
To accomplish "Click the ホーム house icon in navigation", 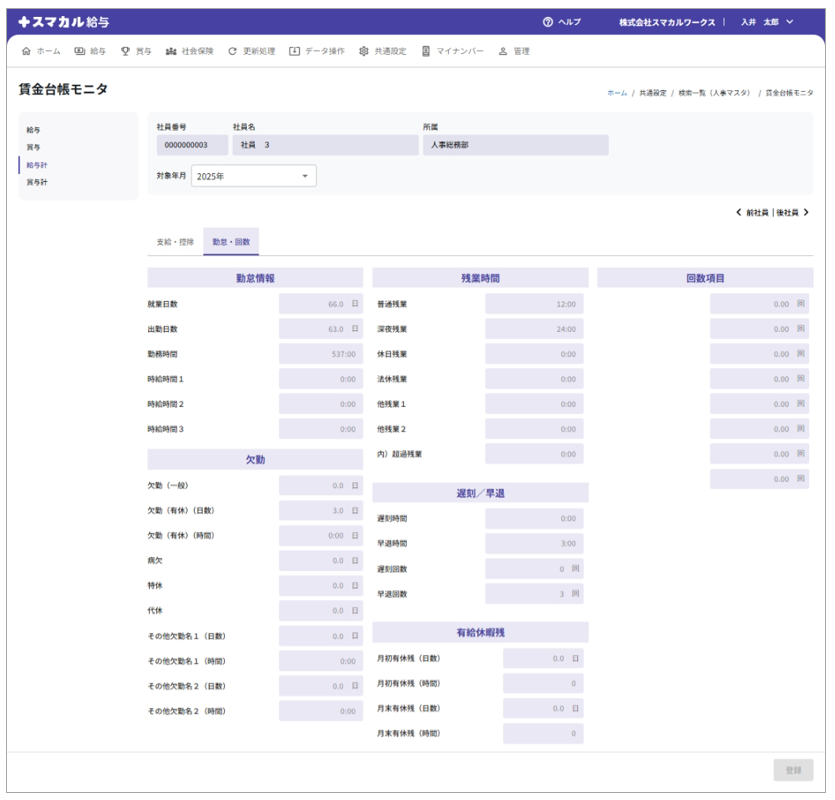I will (x=26, y=51).
